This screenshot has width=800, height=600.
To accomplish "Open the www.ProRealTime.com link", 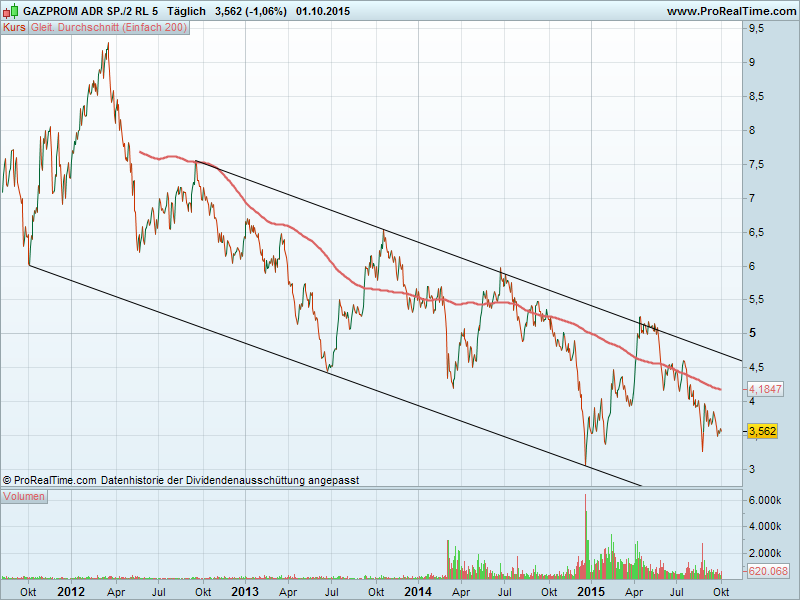I will coord(730,11).
